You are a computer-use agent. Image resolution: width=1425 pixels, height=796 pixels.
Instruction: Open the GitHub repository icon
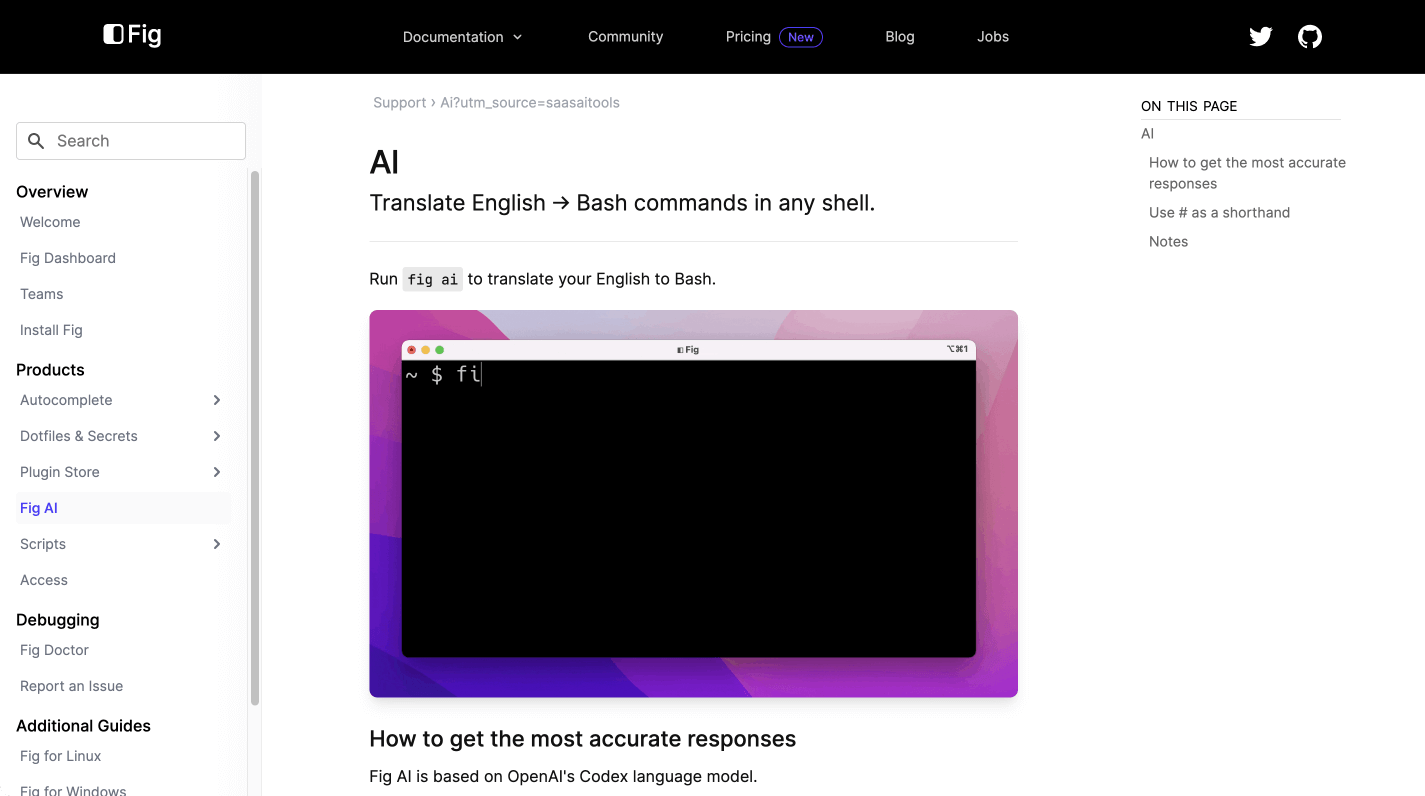[x=1309, y=36]
